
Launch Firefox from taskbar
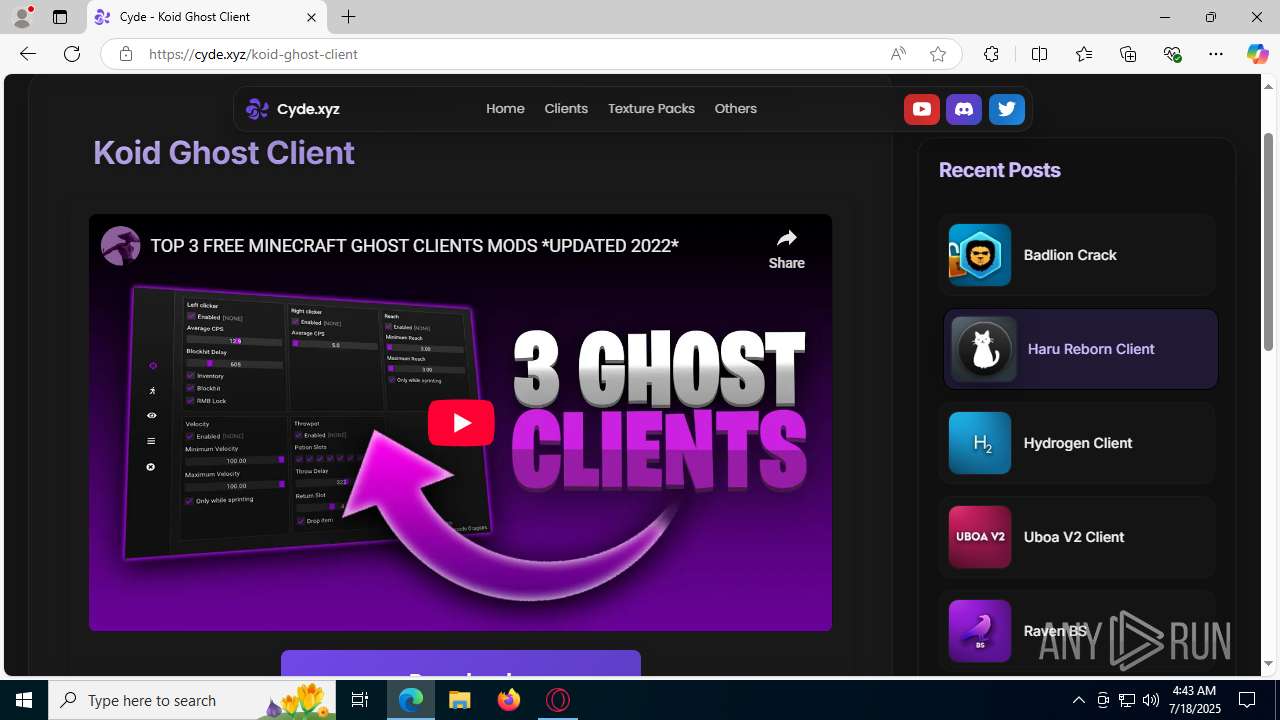click(509, 700)
